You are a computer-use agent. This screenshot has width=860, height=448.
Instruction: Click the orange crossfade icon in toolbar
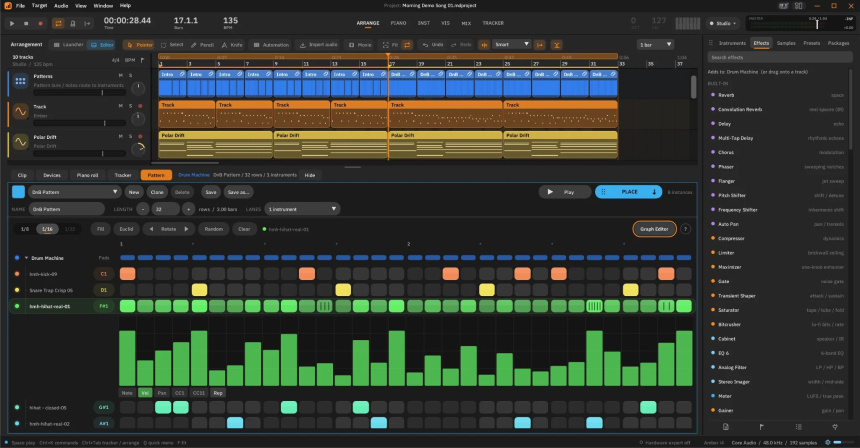(x=557, y=45)
